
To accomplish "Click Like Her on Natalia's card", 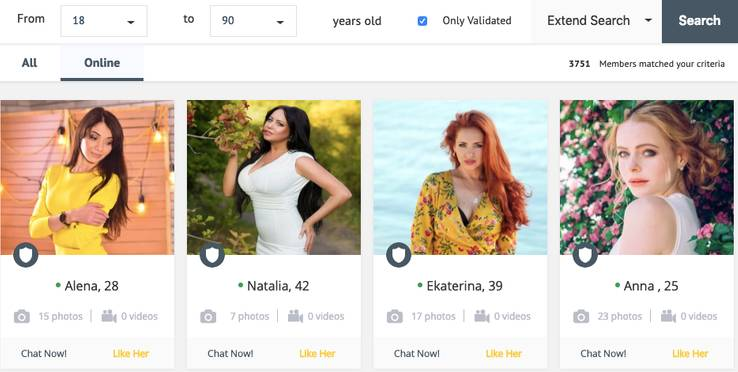I will click(317, 353).
